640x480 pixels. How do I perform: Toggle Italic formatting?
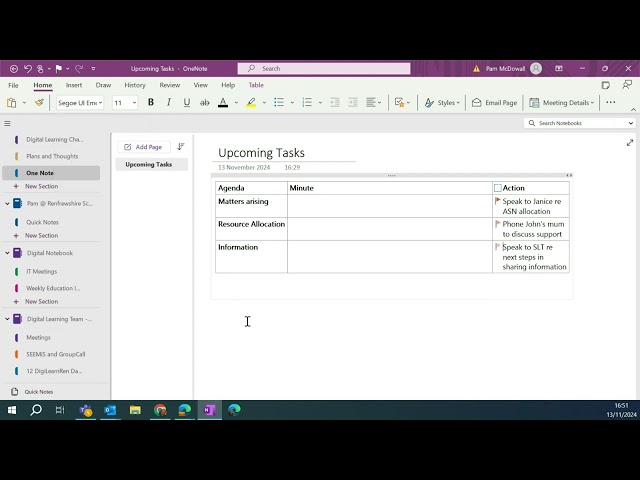[x=169, y=102]
